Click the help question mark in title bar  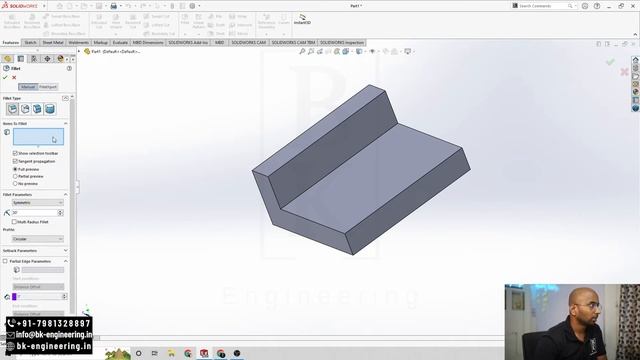[597, 6]
